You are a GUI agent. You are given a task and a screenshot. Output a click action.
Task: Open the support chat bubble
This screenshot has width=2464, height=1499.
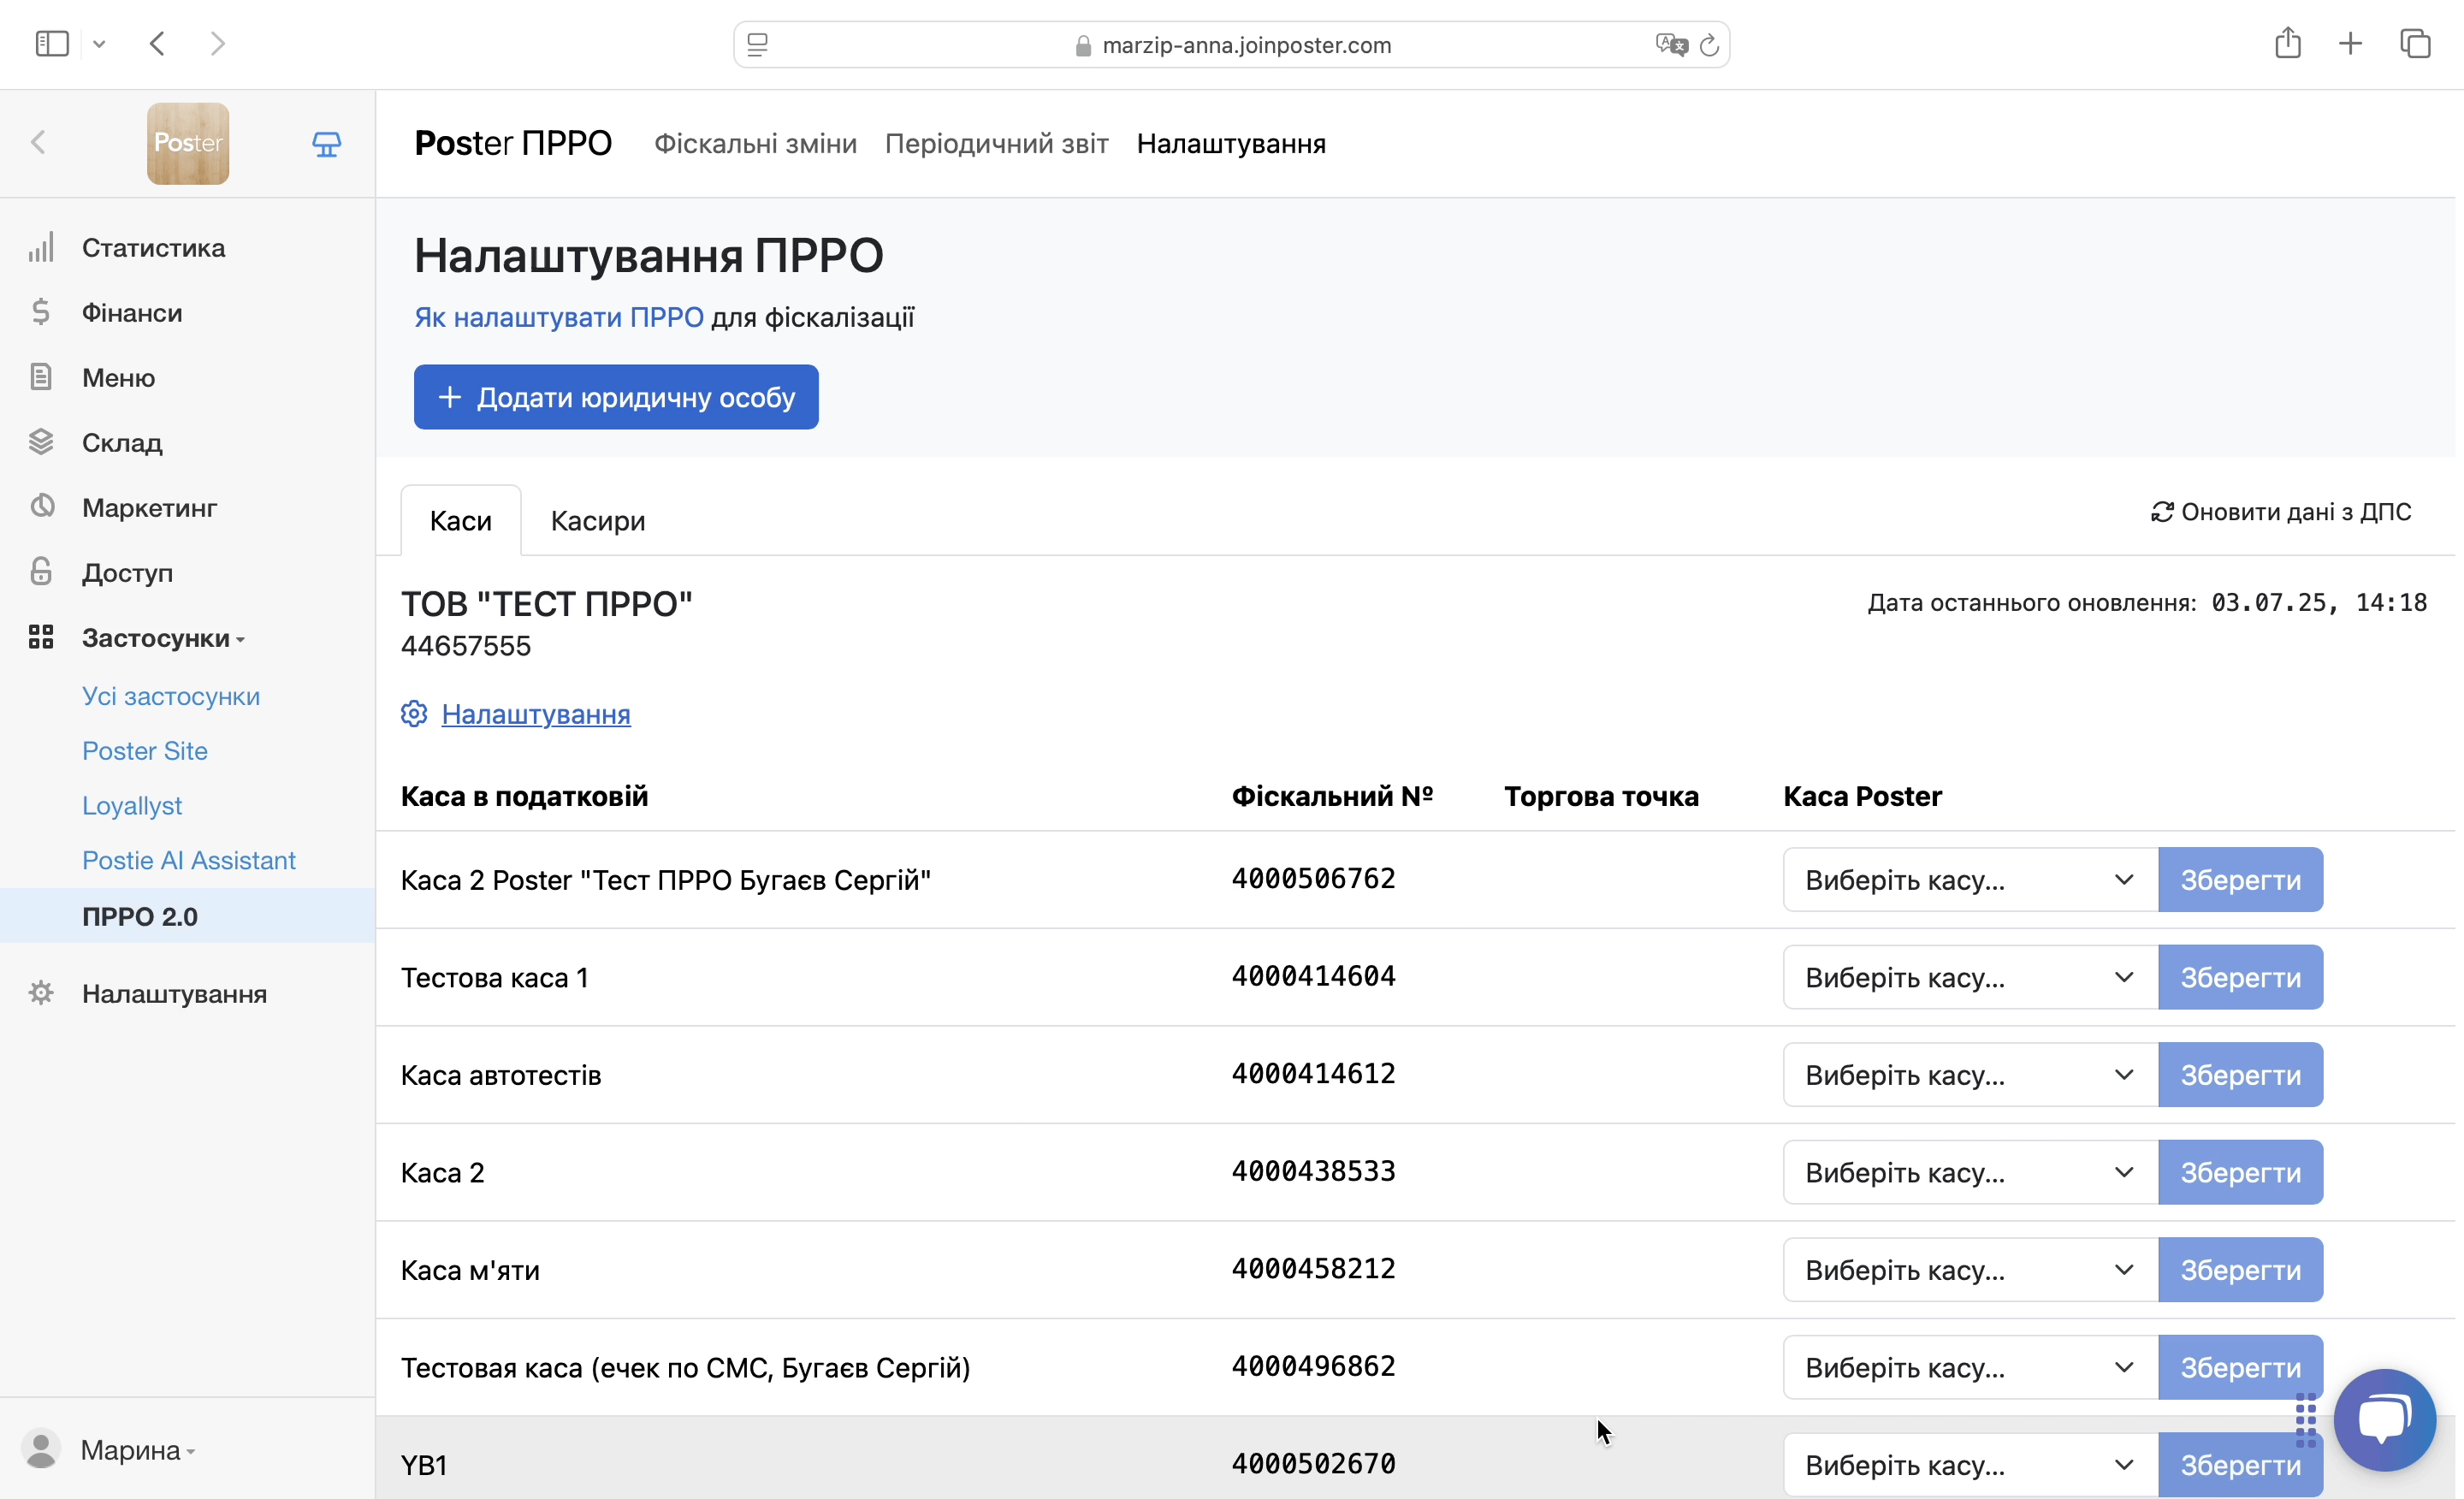click(x=2384, y=1420)
